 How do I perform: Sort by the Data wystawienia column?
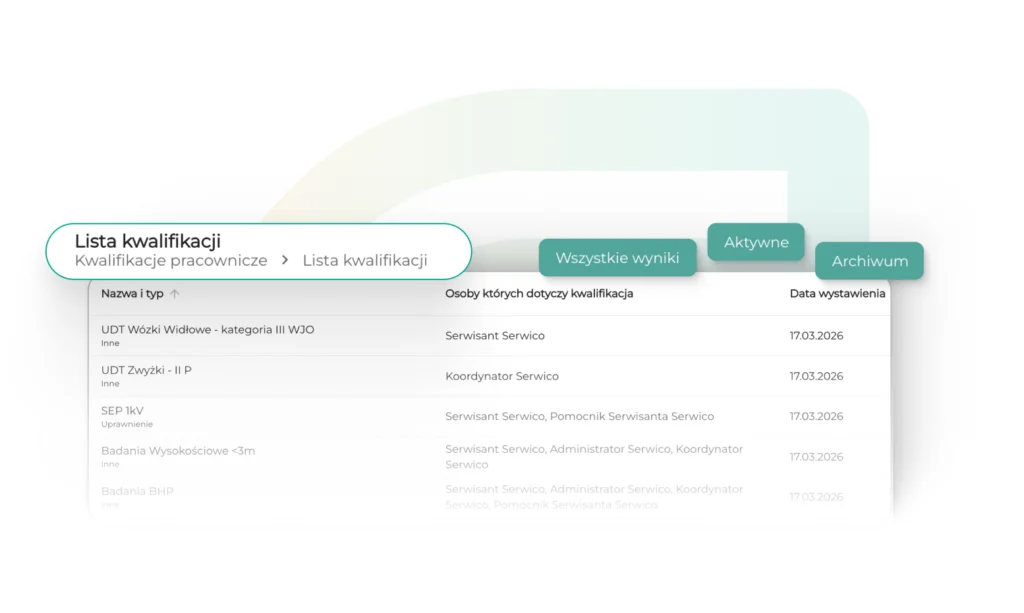click(x=837, y=294)
